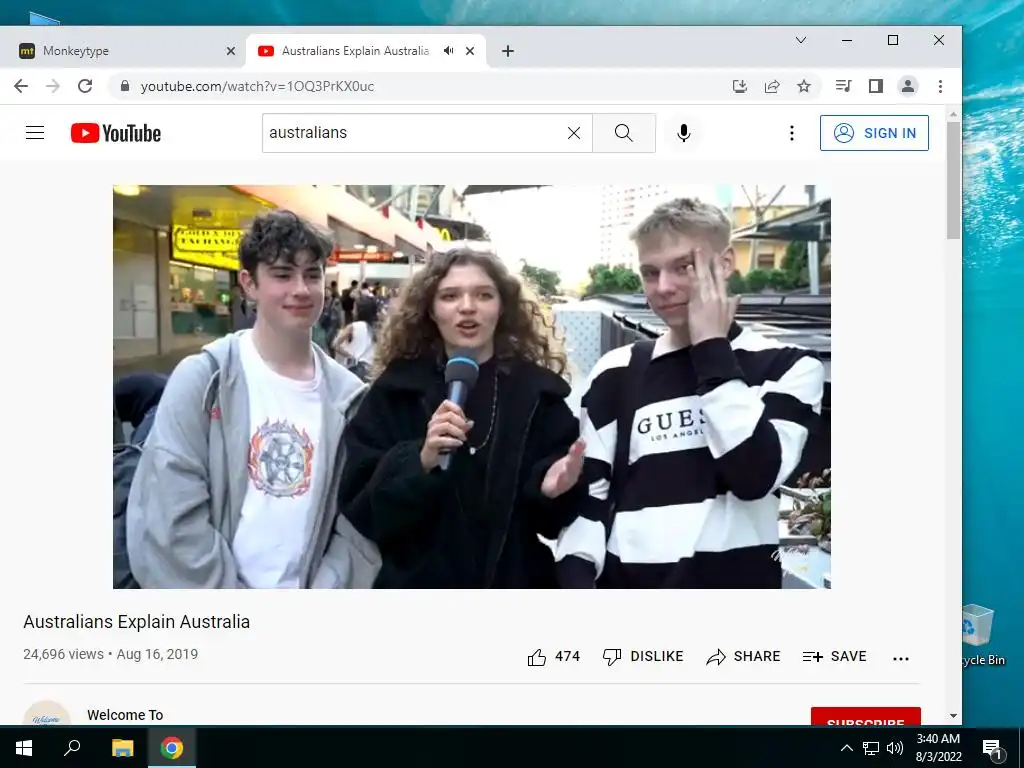Click the video title text
Screen dimensions: 1024x768
[x=136, y=622]
